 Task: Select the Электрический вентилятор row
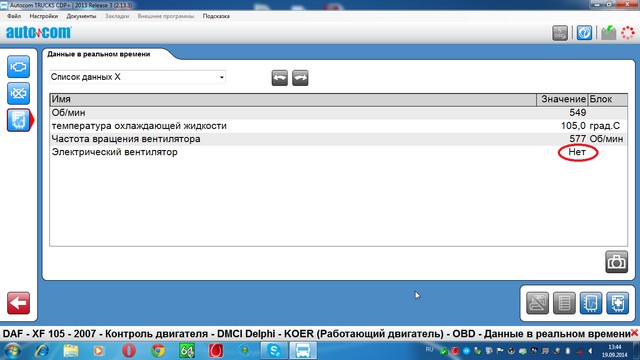point(339,152)
